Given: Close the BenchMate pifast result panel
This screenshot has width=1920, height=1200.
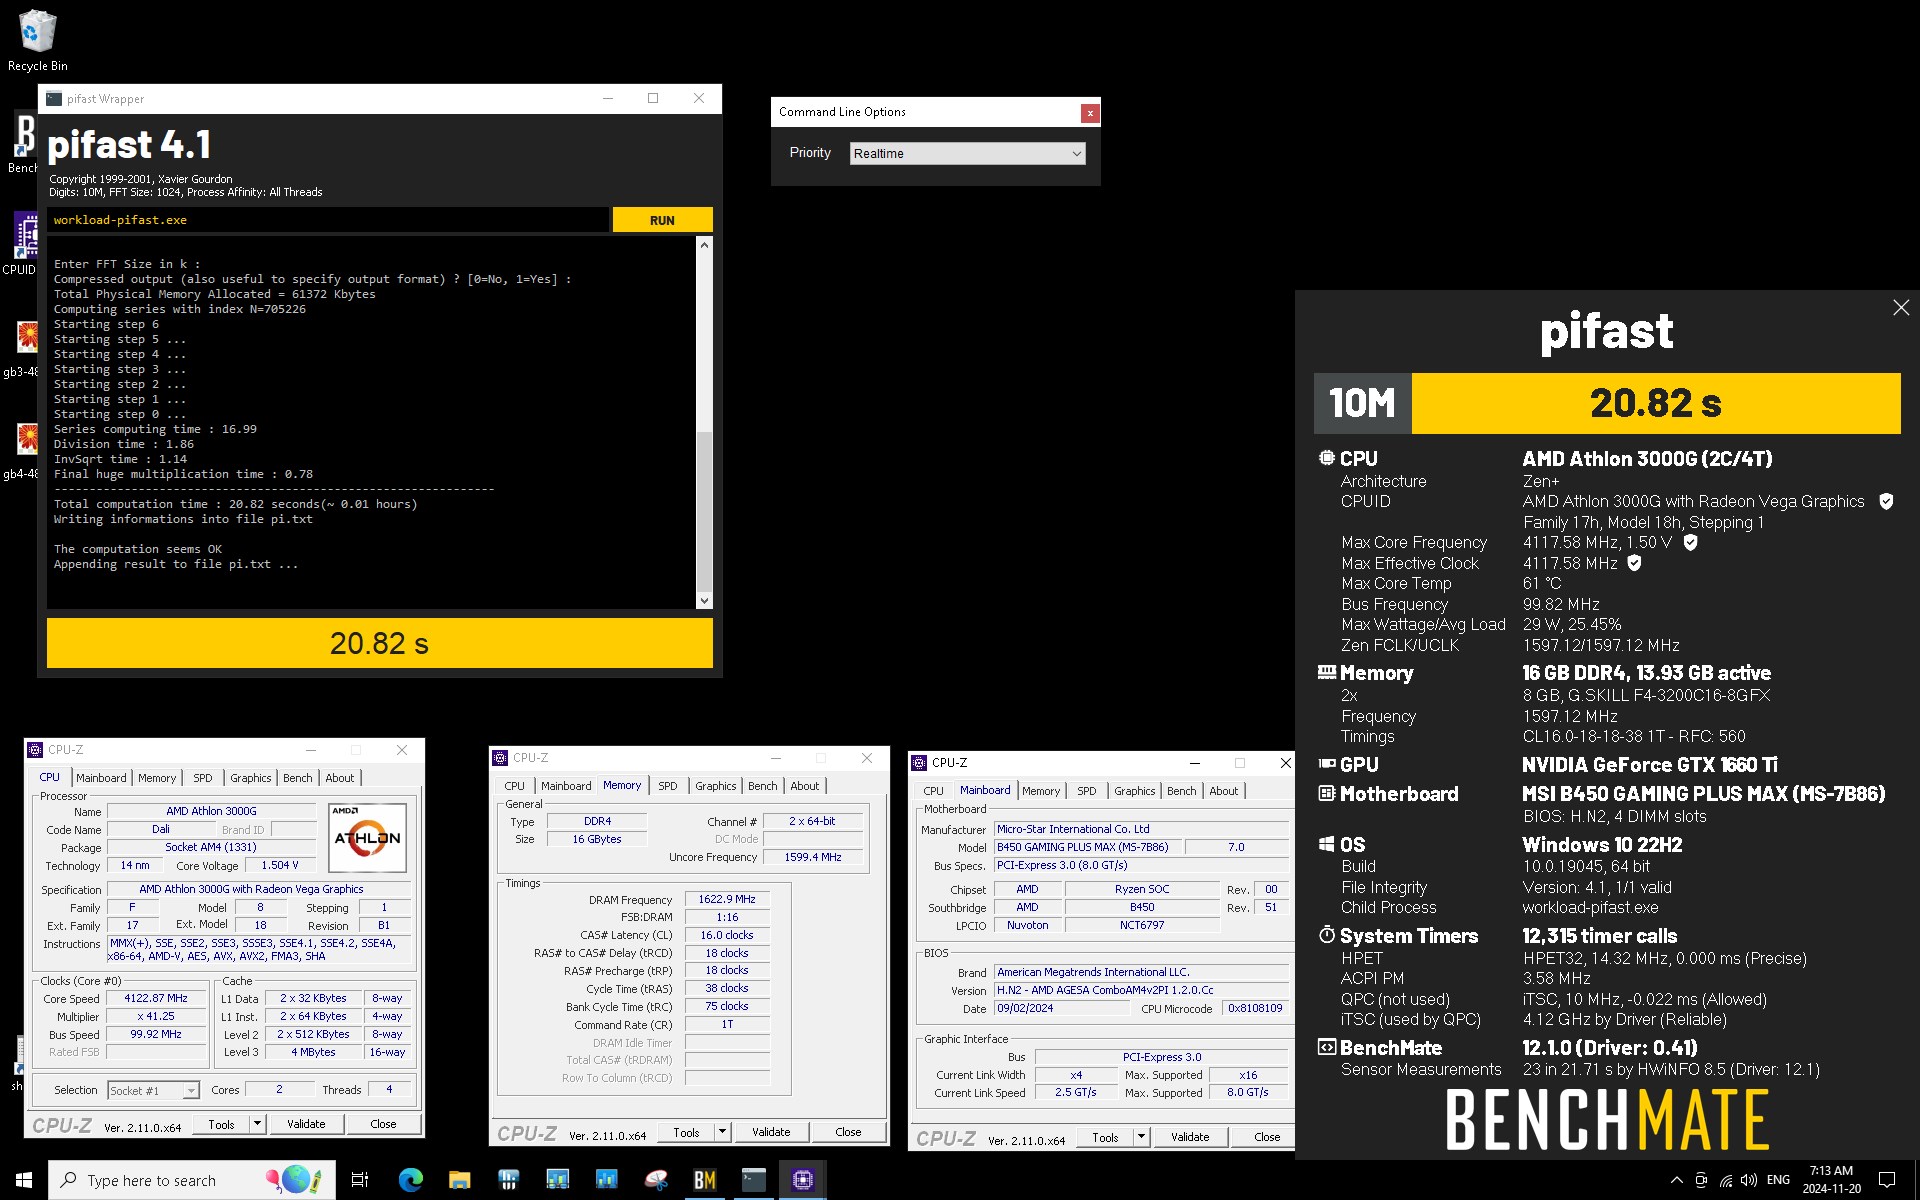Looking at the screenshot, I should click(1900, 308).
